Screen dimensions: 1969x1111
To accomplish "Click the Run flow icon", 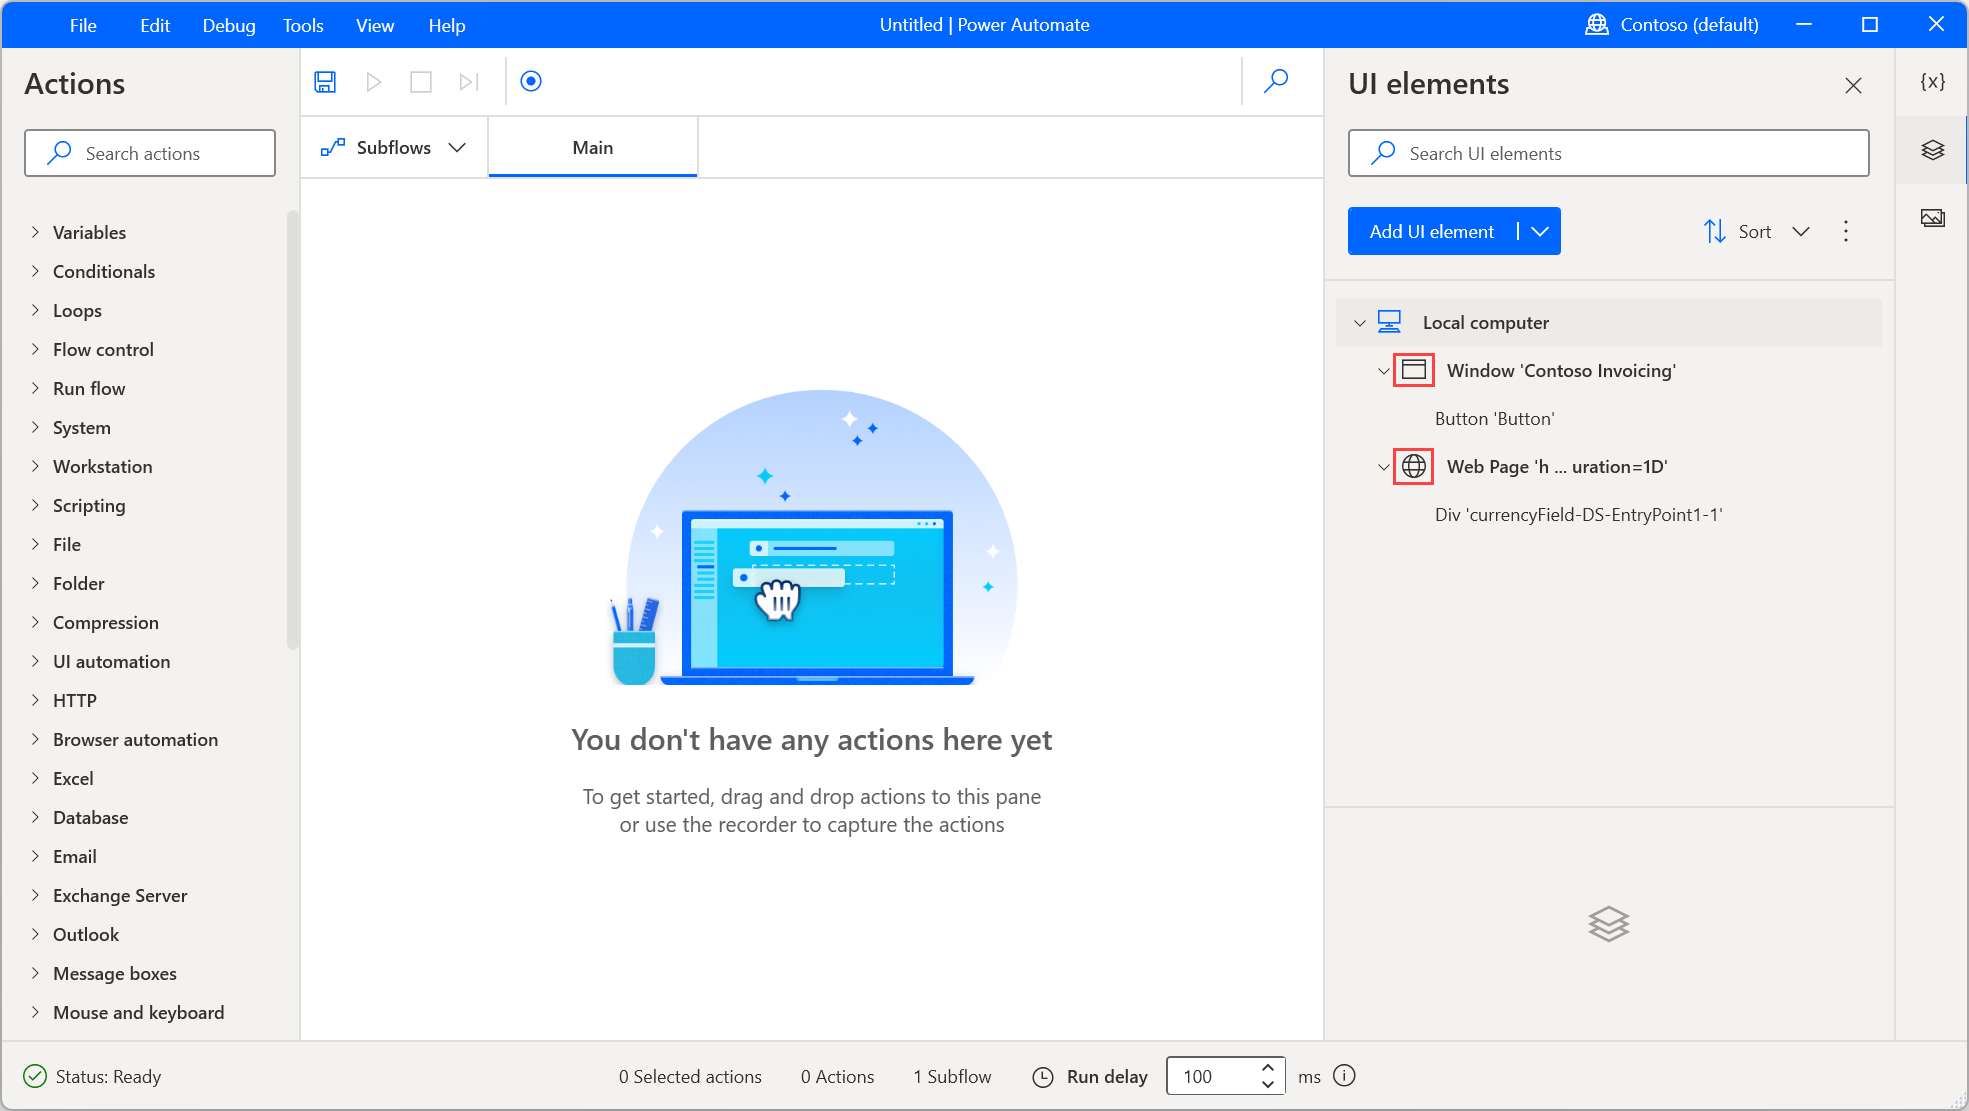I will (373, 80).
